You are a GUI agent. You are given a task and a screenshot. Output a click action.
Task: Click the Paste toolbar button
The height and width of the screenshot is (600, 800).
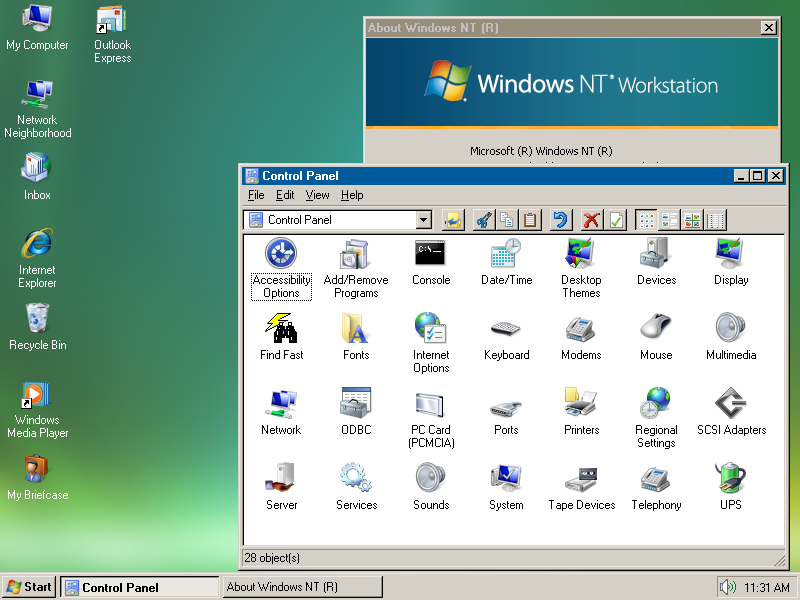click(x=530, y=220)
